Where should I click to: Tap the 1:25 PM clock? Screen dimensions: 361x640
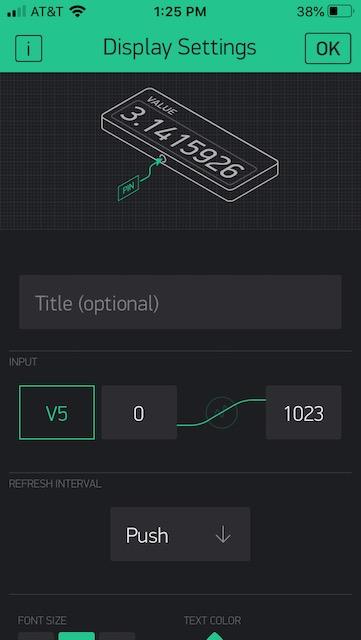pyautogui.click(x=180, y=11)
